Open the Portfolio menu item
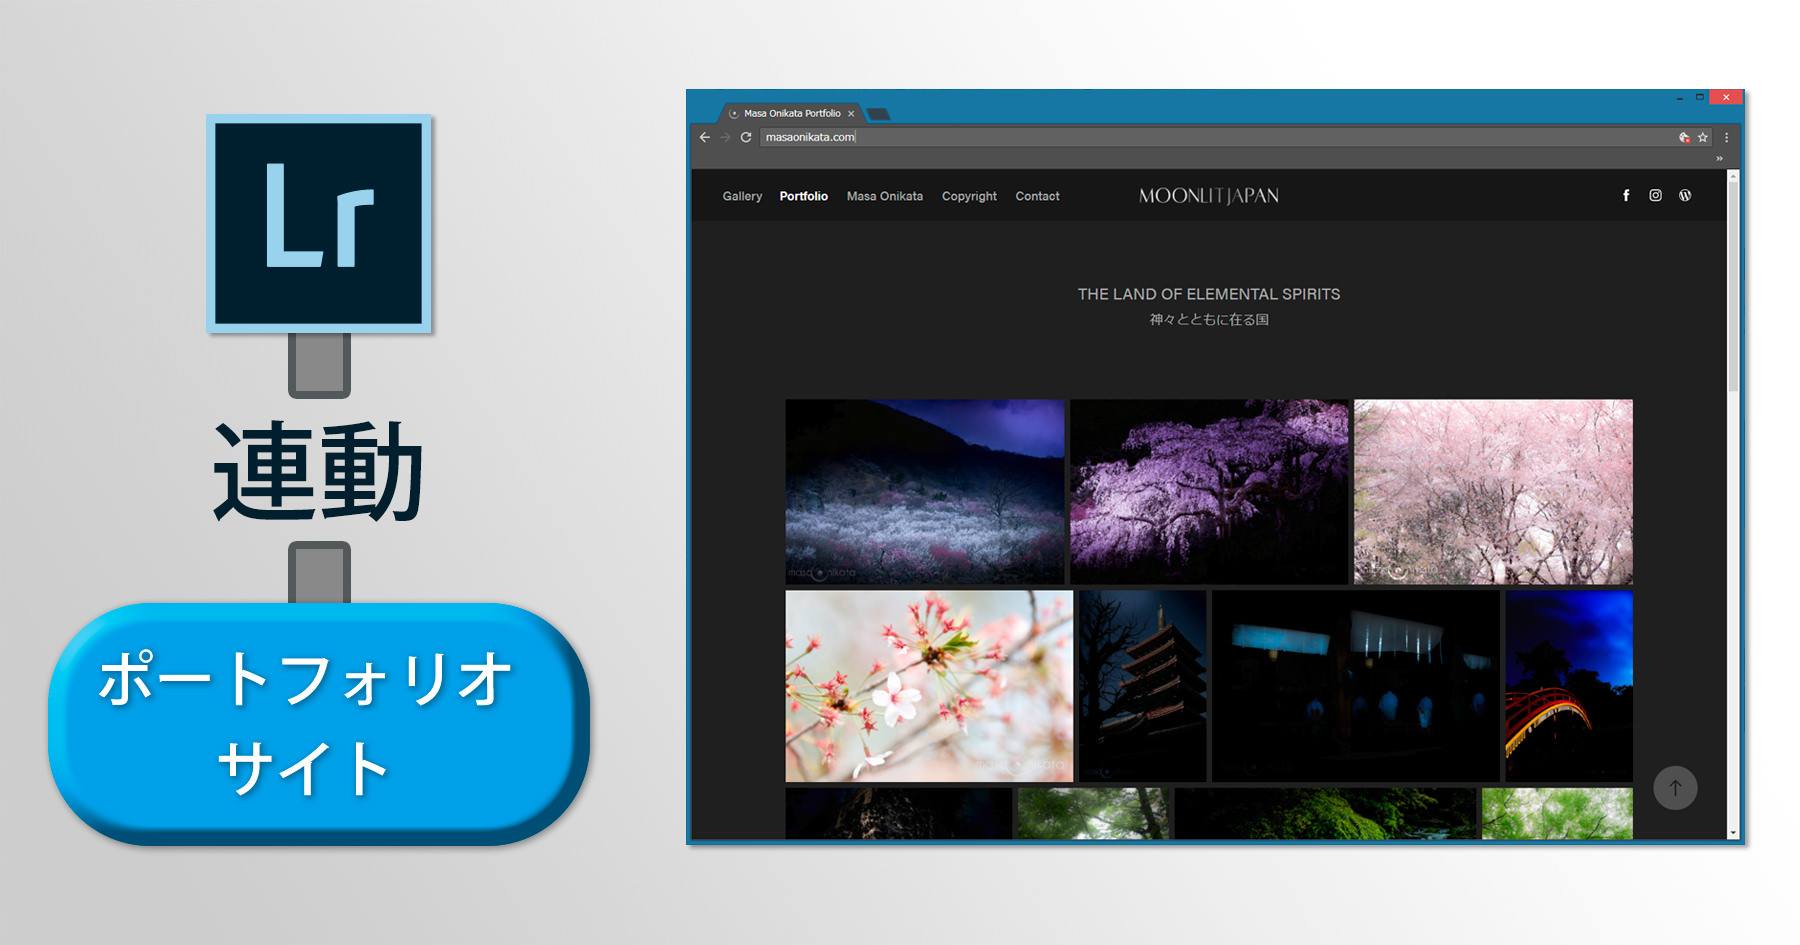Viewport: 1800px width, 945px height. [804, 196]
